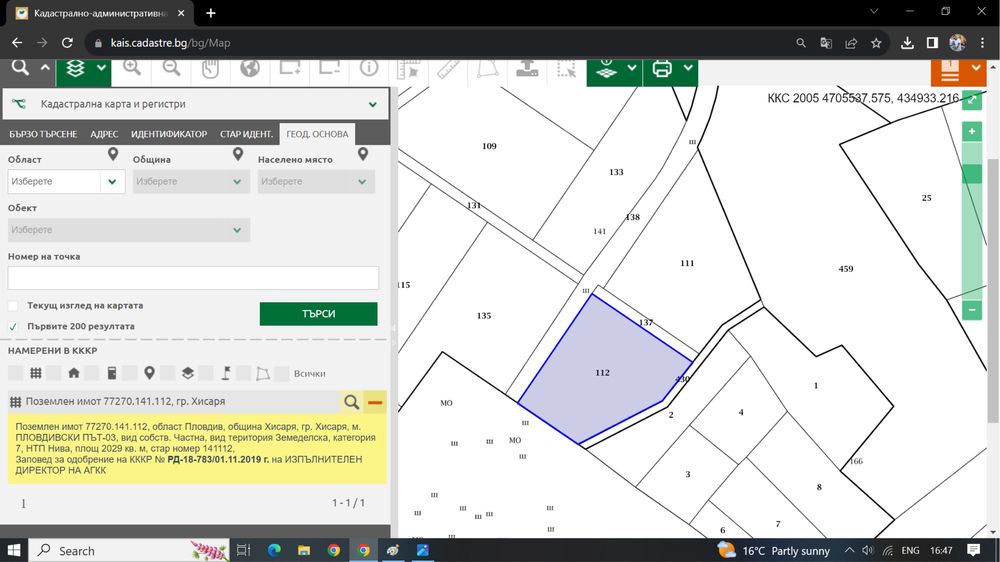1000x562 pixels.
Task: Activate the pan hand tool
Action: tap(210, 68)
